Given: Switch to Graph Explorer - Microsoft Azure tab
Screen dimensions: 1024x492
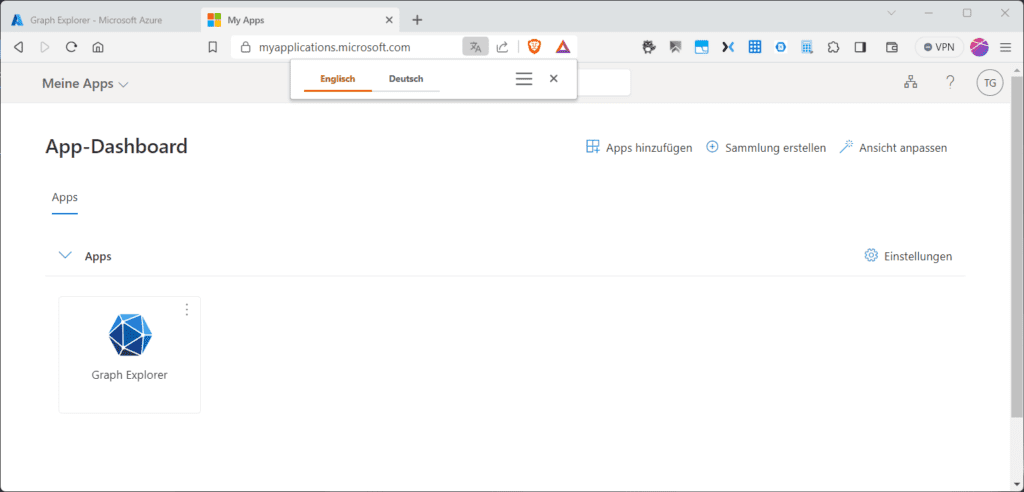Looking at the screenshot, I should [96, 20].
